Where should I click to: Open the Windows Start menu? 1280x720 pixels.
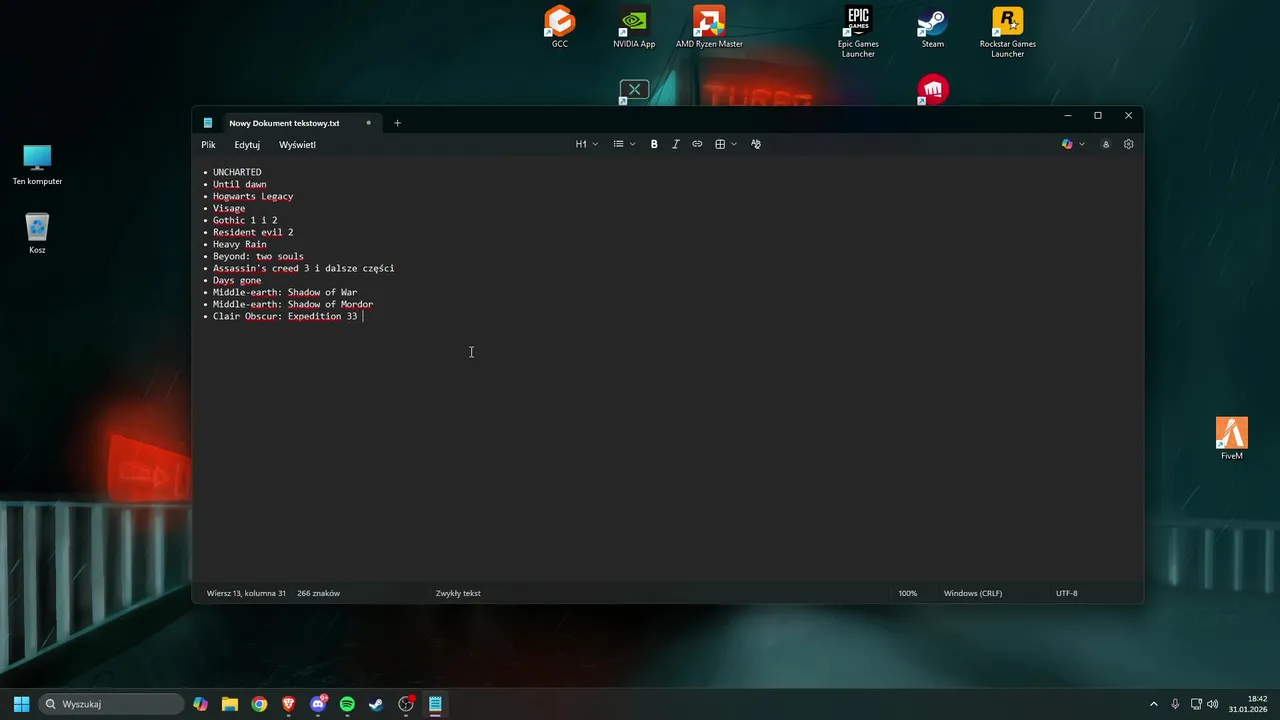pos(22,704)
